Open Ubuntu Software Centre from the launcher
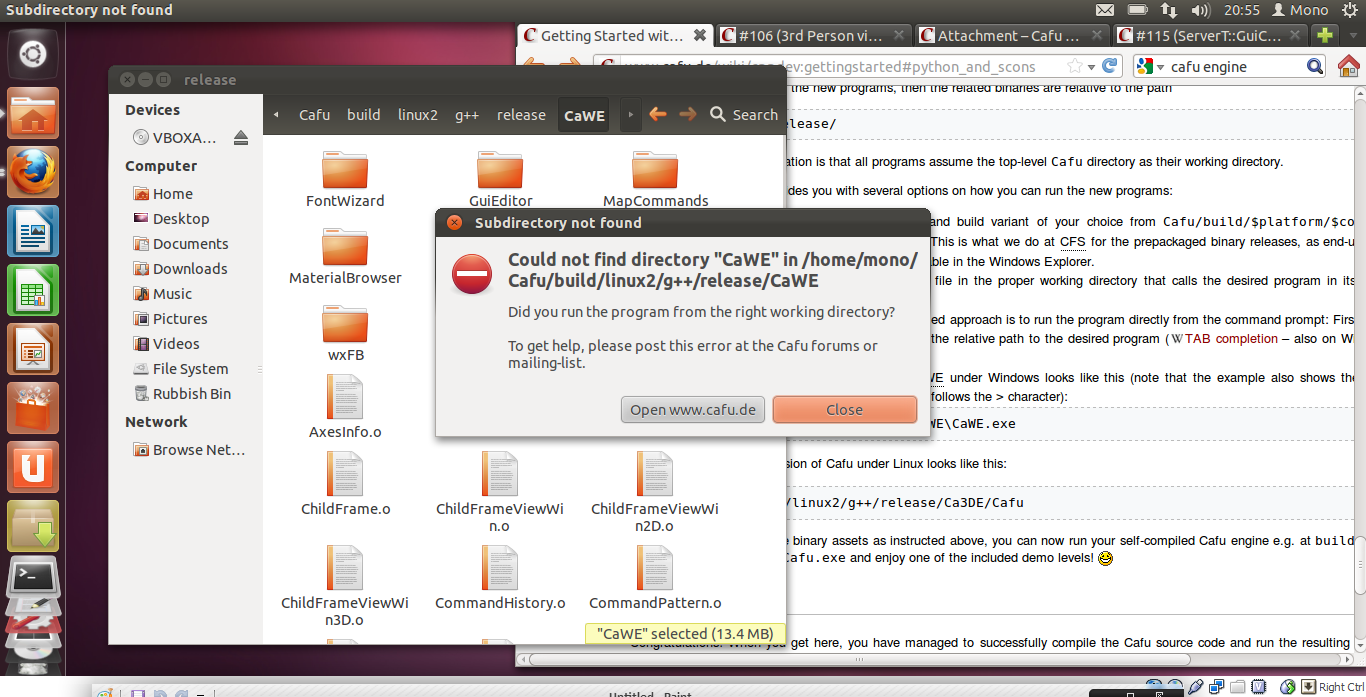Screen dimensions: 1366x697 click(x=33, y=408)
